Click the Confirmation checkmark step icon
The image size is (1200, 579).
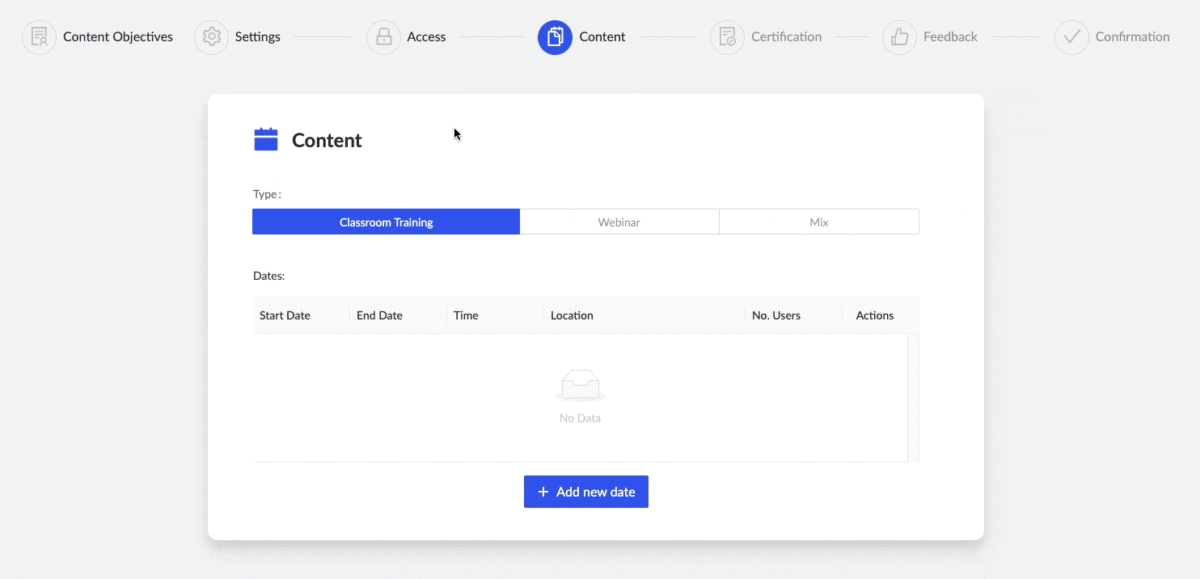(1070, 36)
